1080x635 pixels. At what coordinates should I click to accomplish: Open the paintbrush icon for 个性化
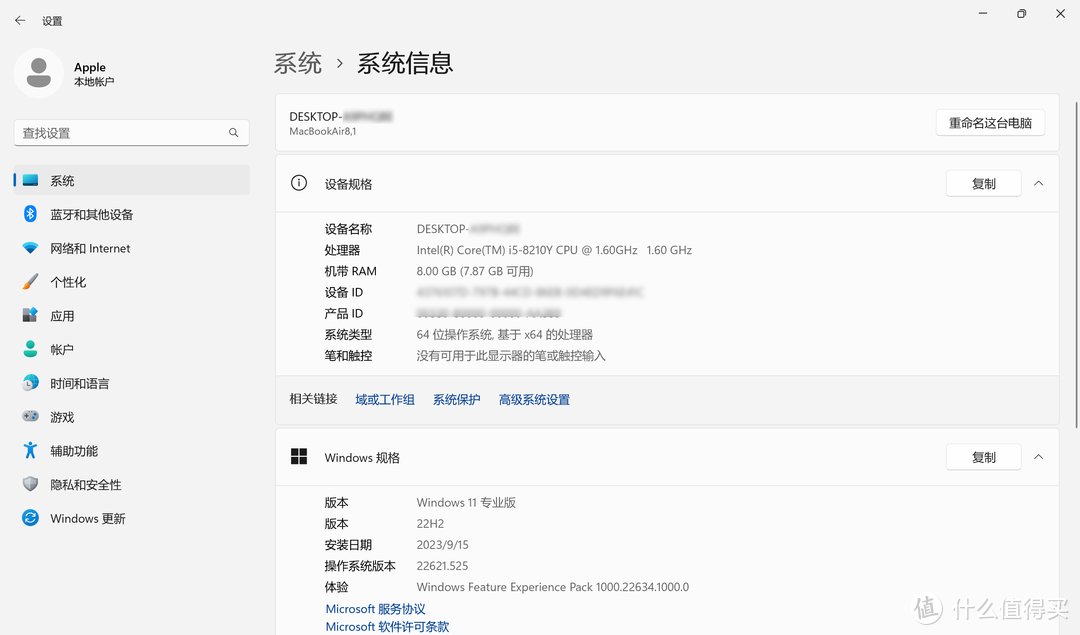click(x=30, y=282)
